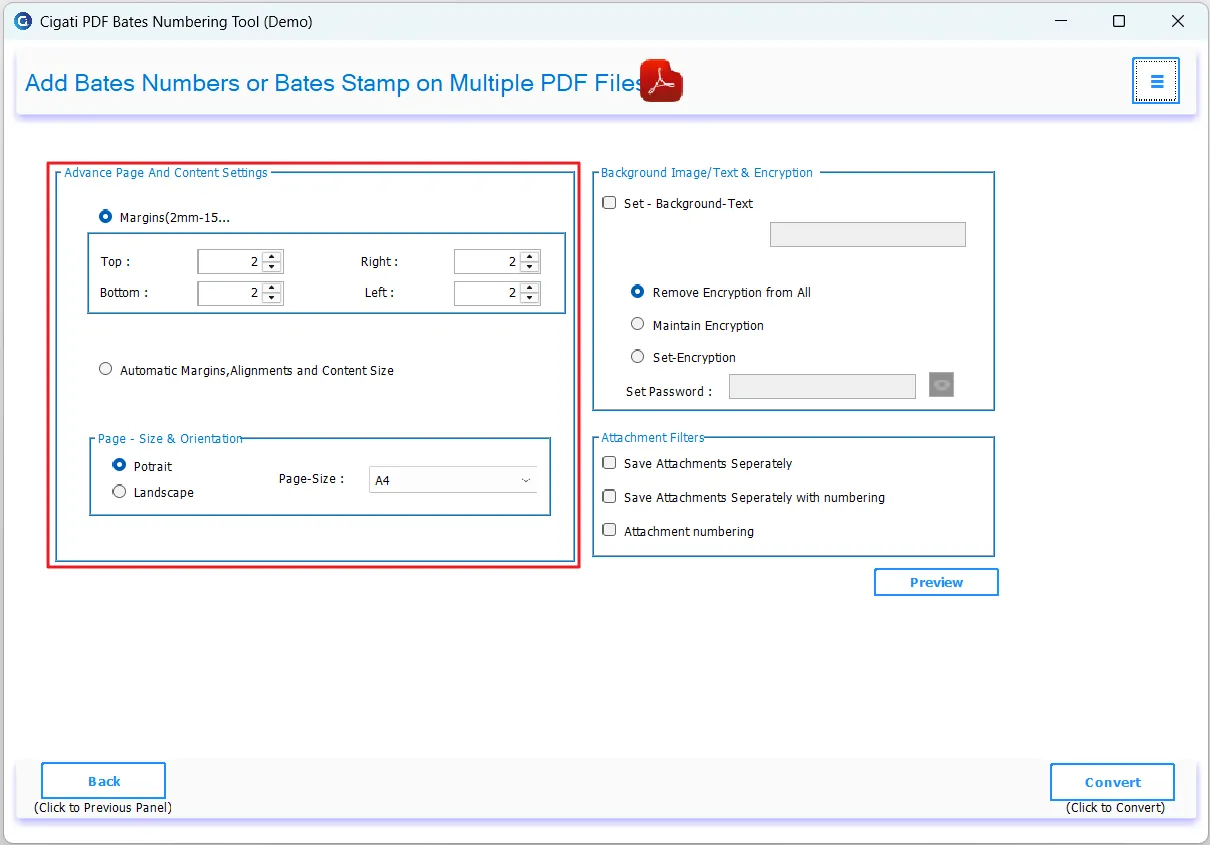Enable Automatic Margins, Alignments and Content Size
The image size is (1210, 845).
[105, 368]
